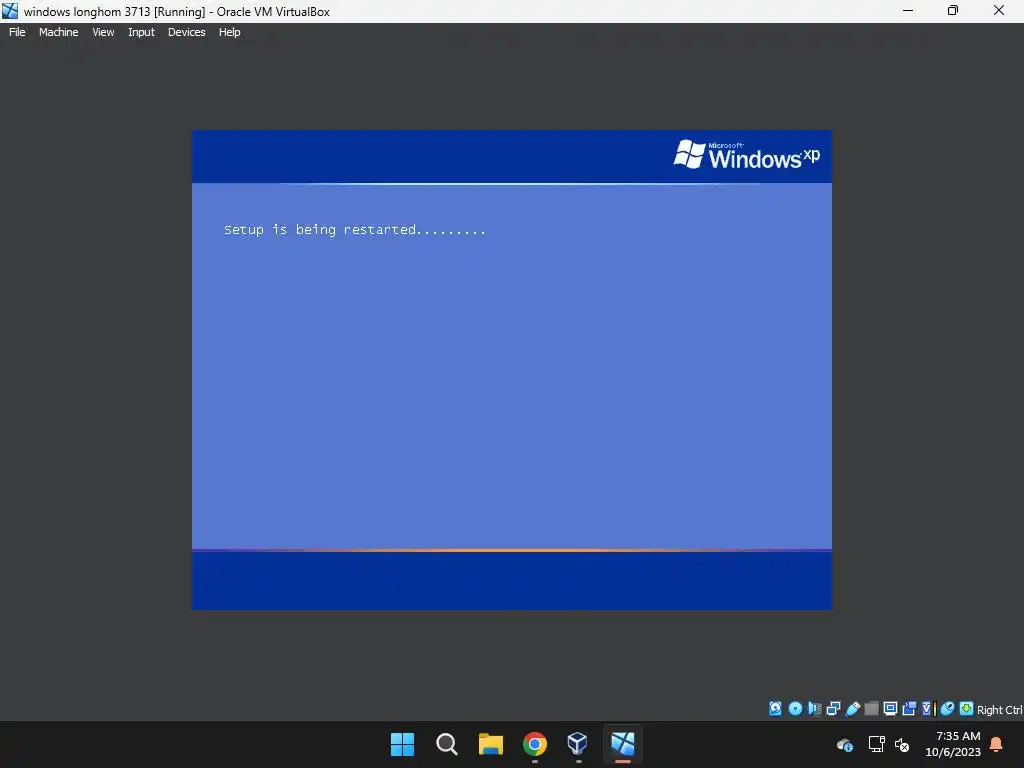Click the VirtualBox window title icon
Screen dimensions: 1024x768
click(10, 11)
